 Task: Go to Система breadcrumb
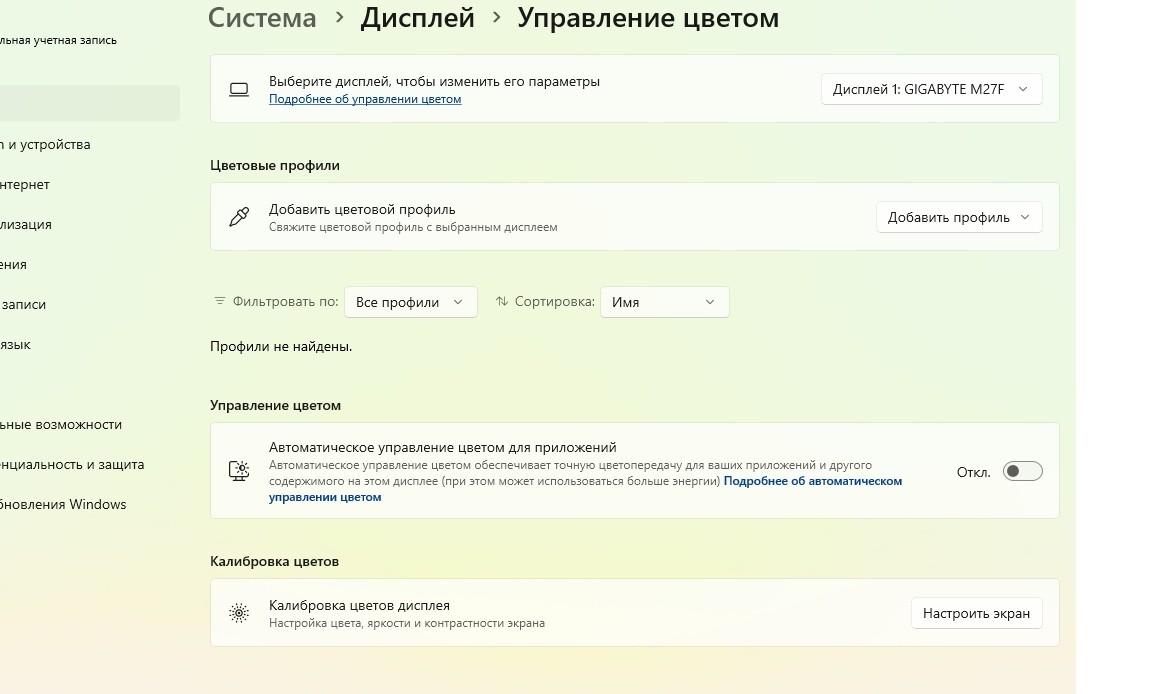click(x=262, y=18)
